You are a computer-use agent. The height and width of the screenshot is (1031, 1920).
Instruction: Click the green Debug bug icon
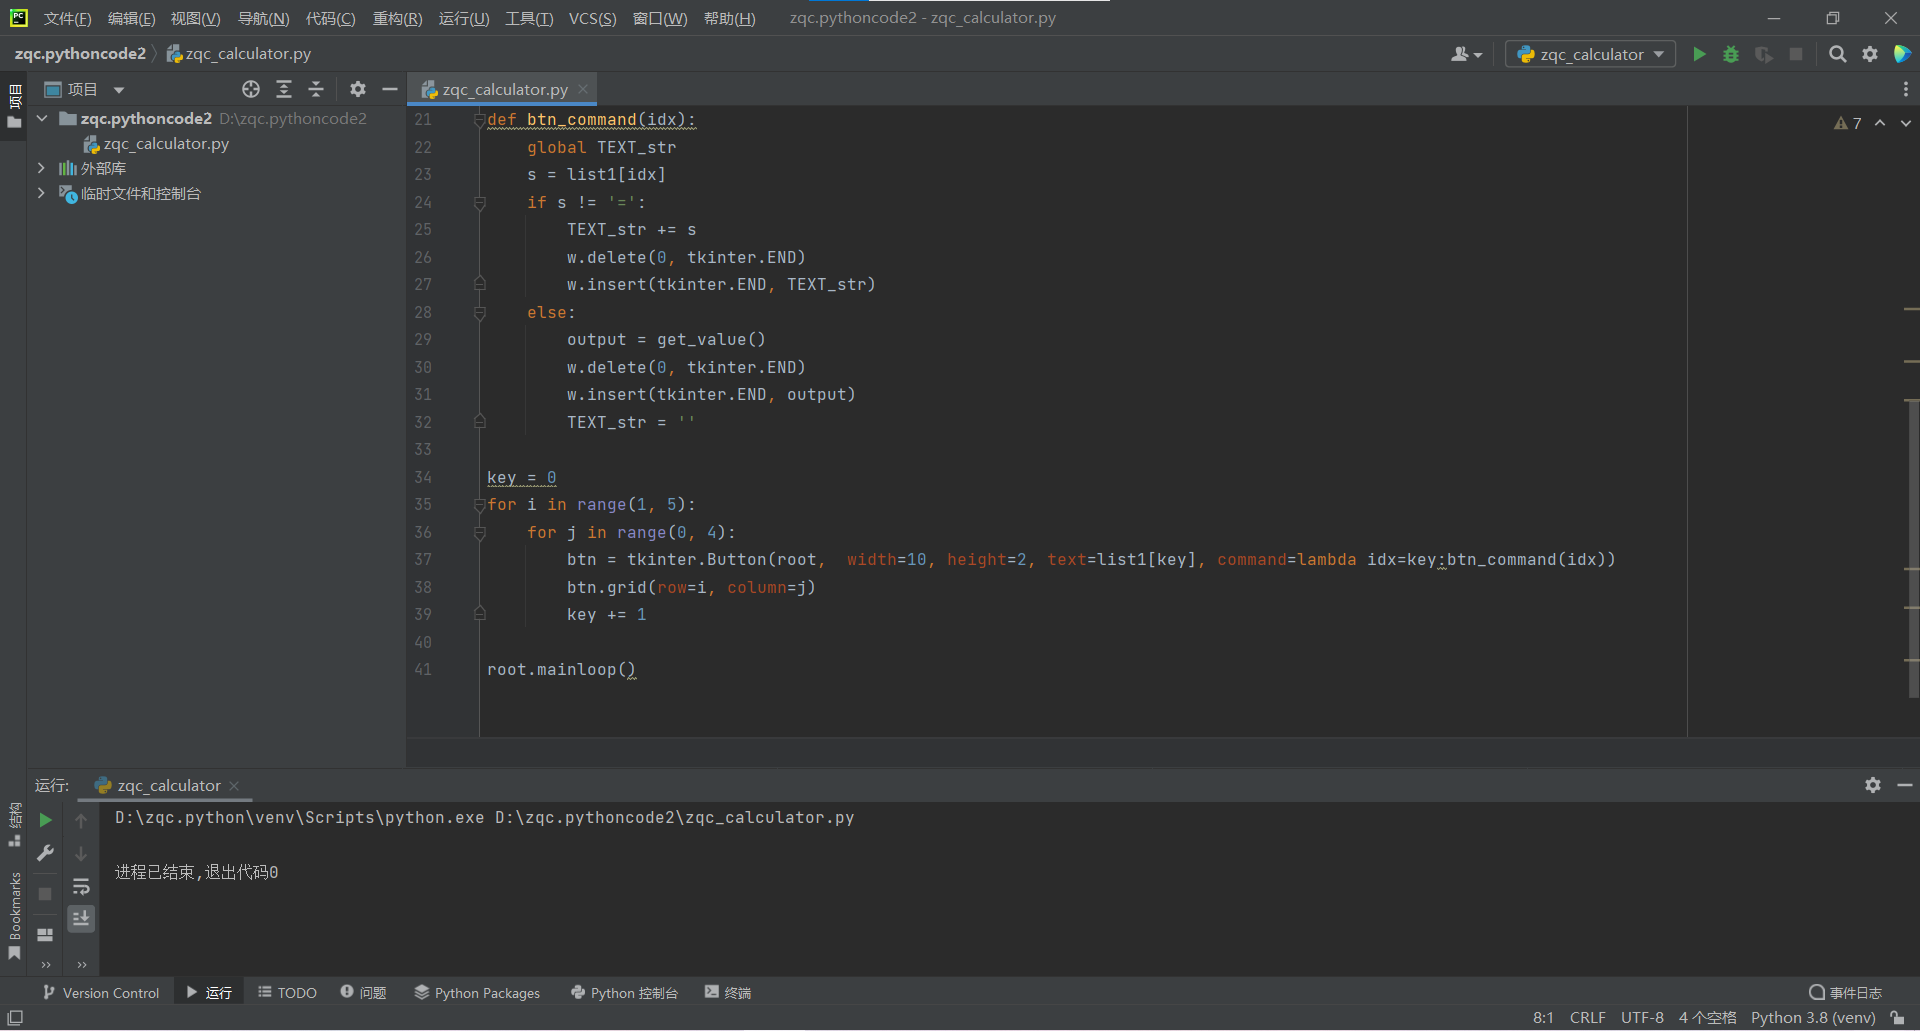(1731, 54)
